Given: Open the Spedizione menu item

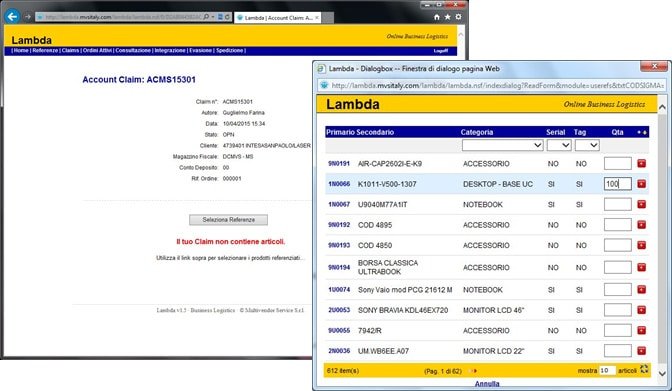Looking at the screenshot, I should (x=229, y=51).
